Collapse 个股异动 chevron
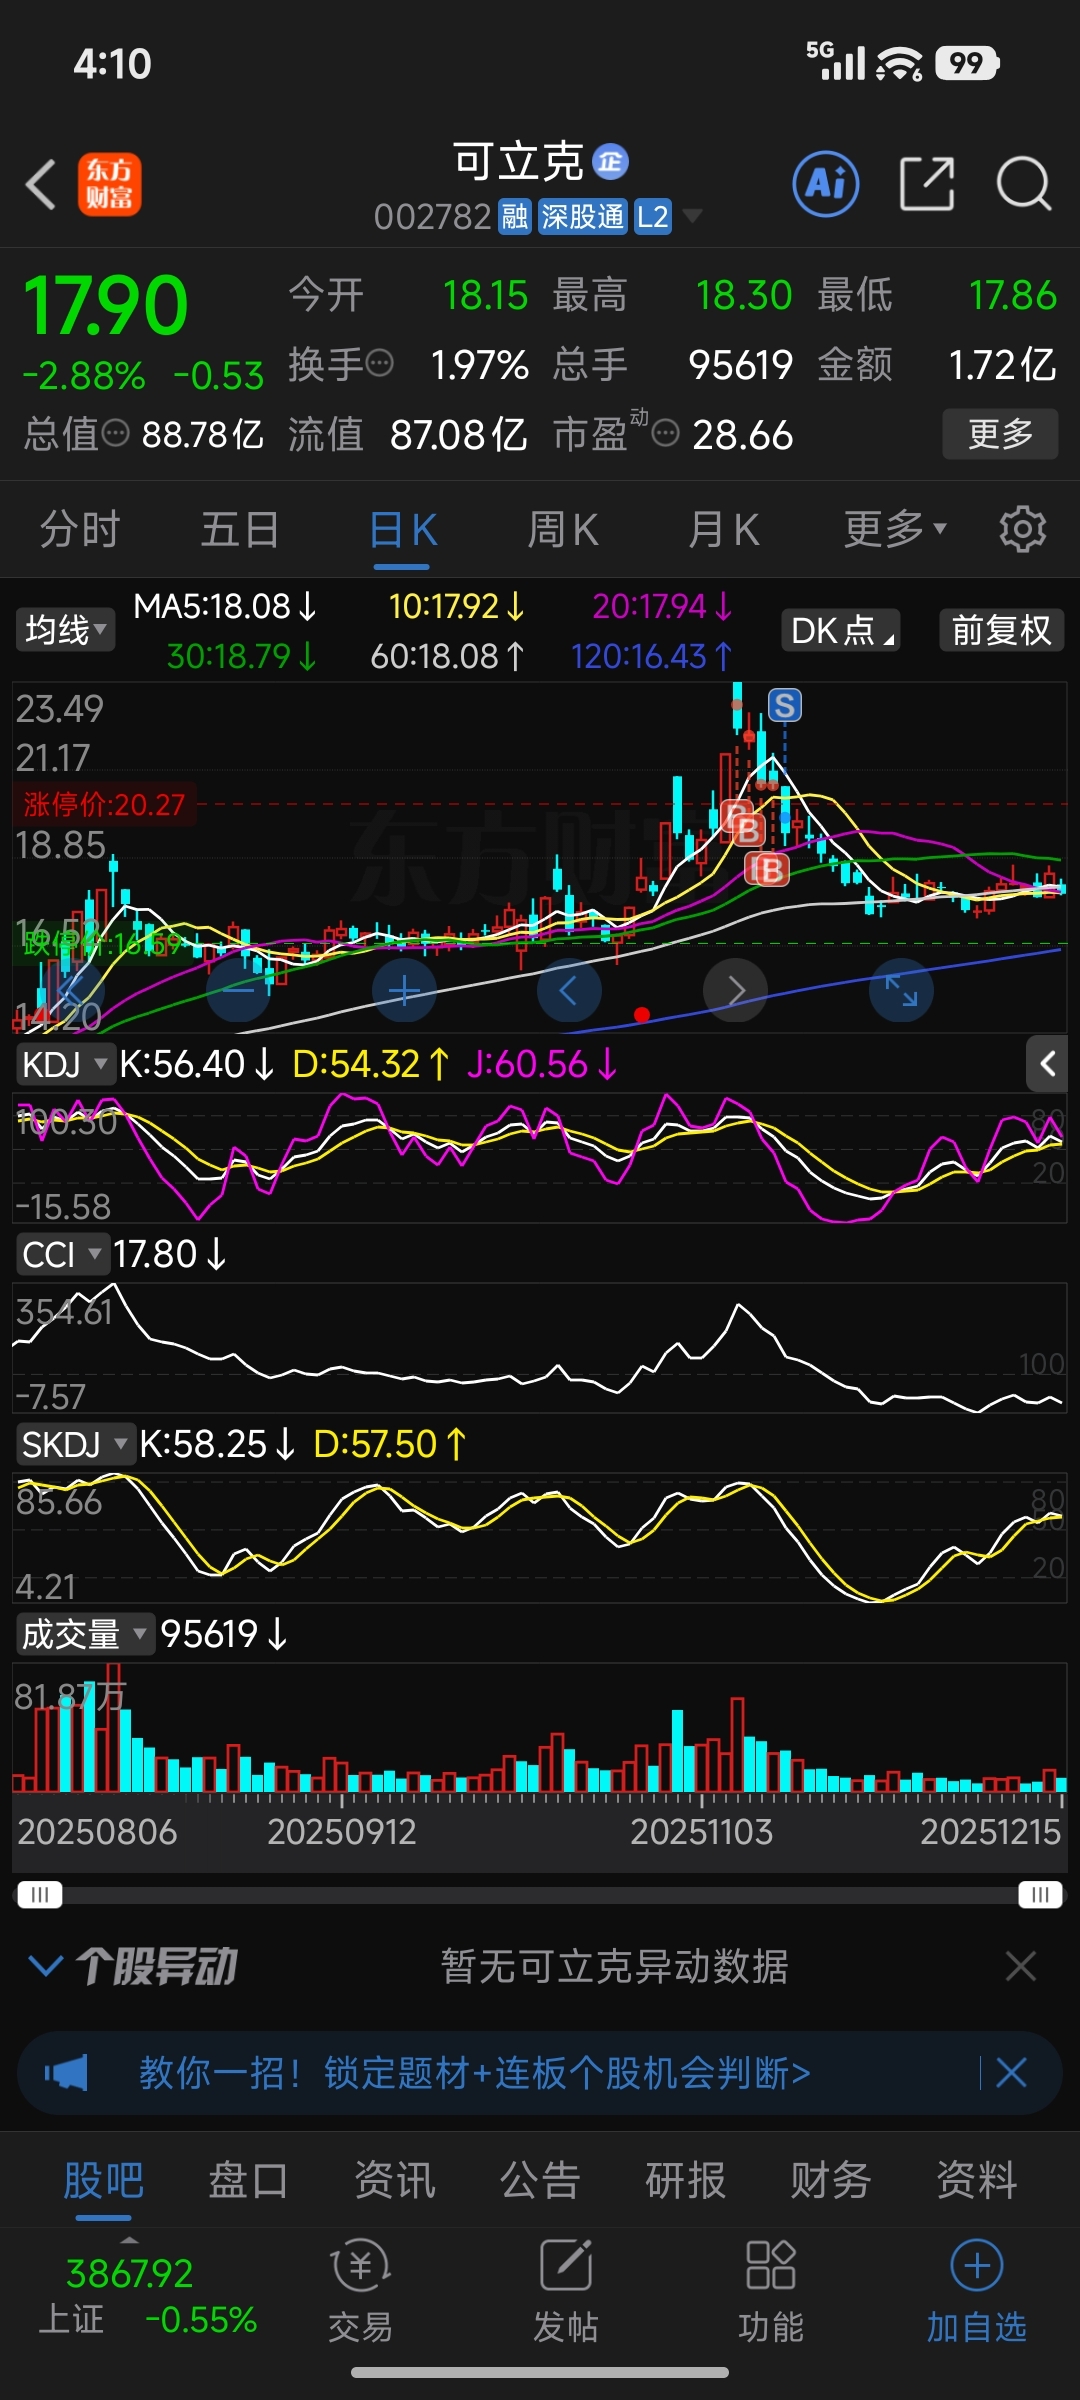 tap(46, 1966)
